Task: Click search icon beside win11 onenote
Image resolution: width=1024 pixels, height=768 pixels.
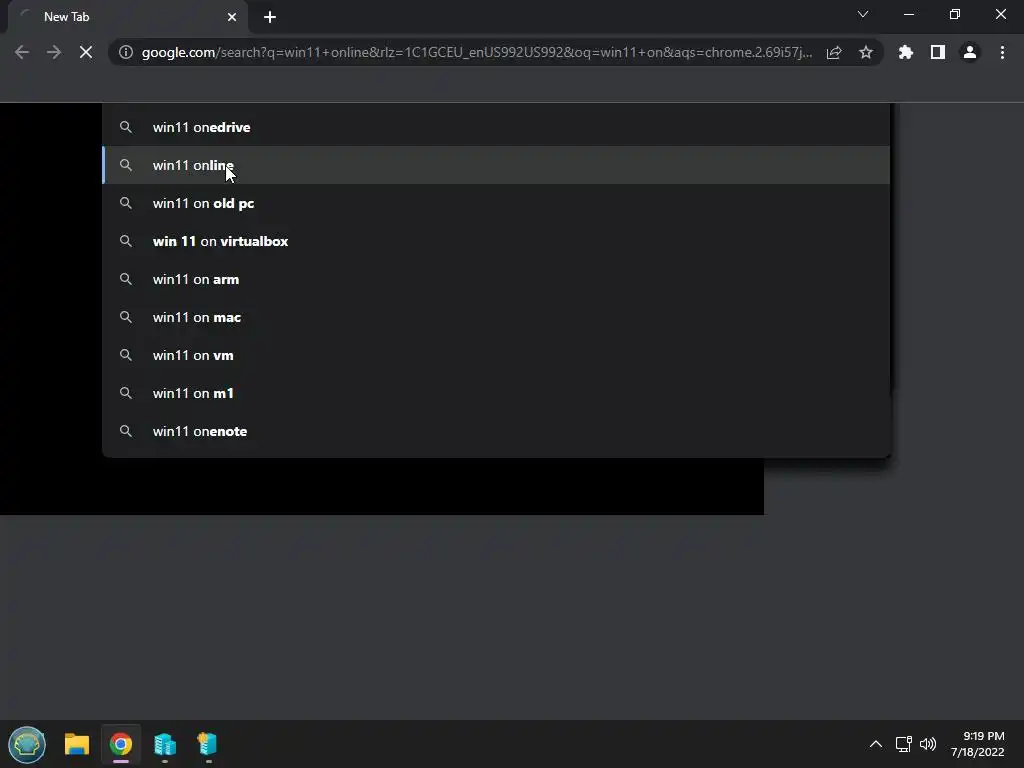Action: 126,431
